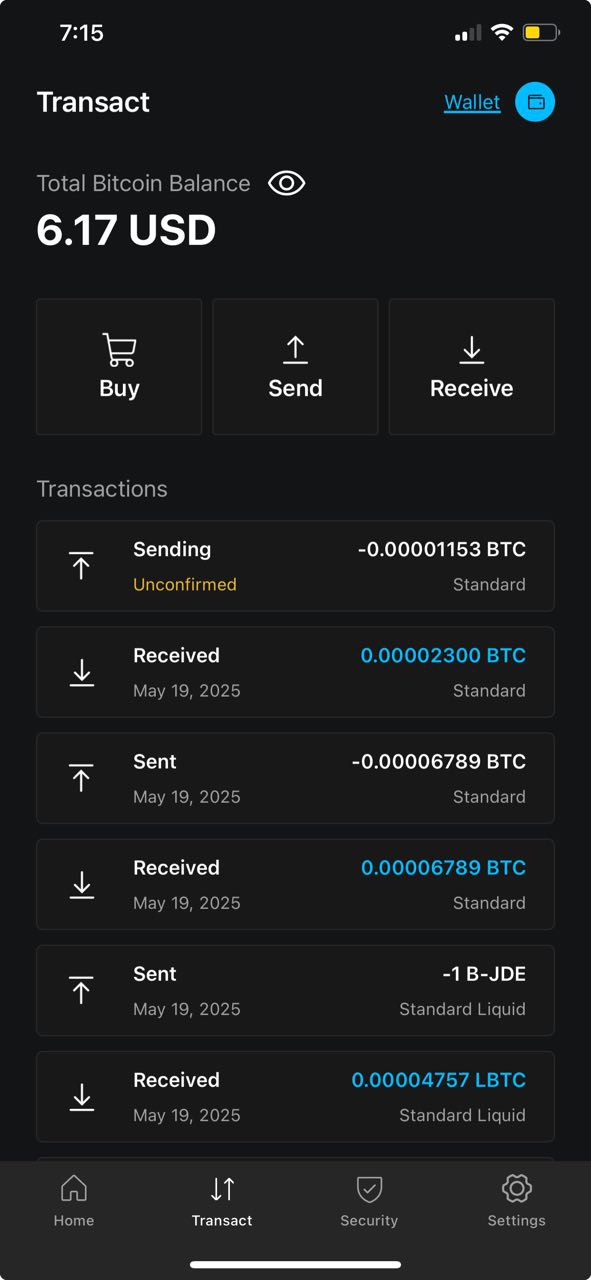Switch to the Security tab

369,1201
